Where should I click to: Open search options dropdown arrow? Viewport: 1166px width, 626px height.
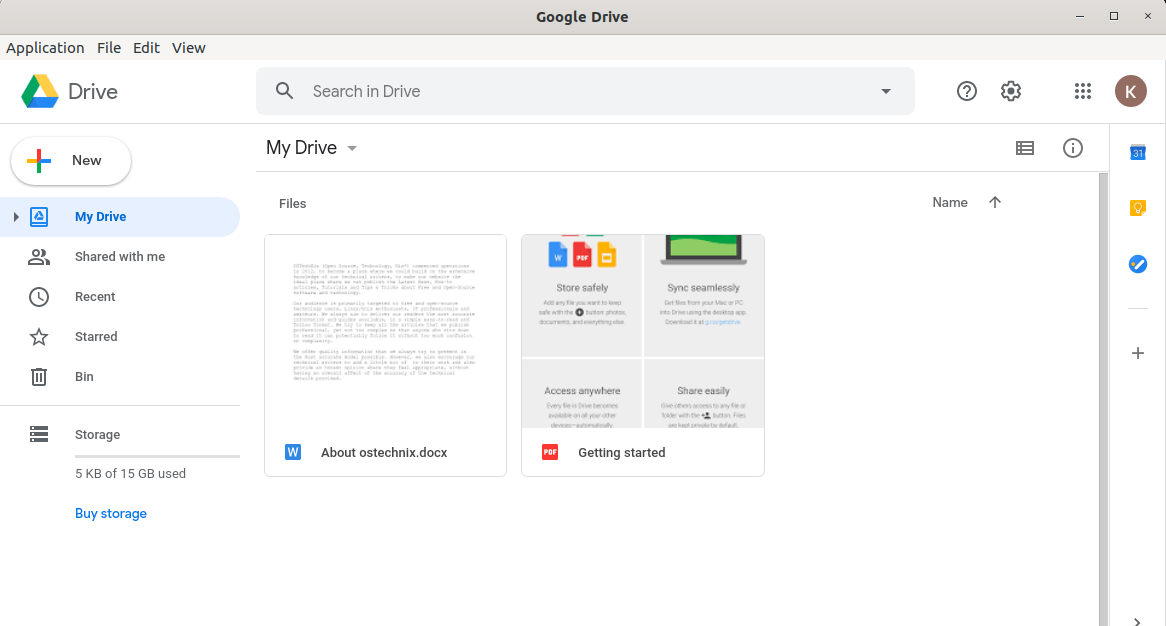click(886, 91)
